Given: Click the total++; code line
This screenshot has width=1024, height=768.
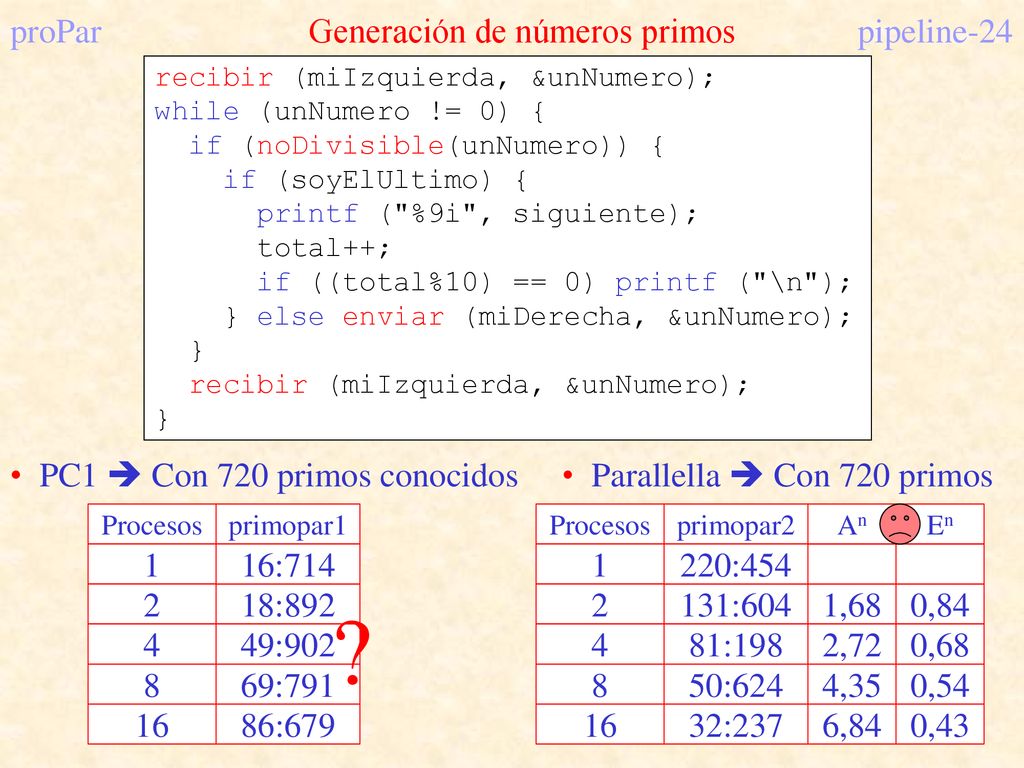Looking at the screenshot, I should pyautogui.click(x=323, y=248).
